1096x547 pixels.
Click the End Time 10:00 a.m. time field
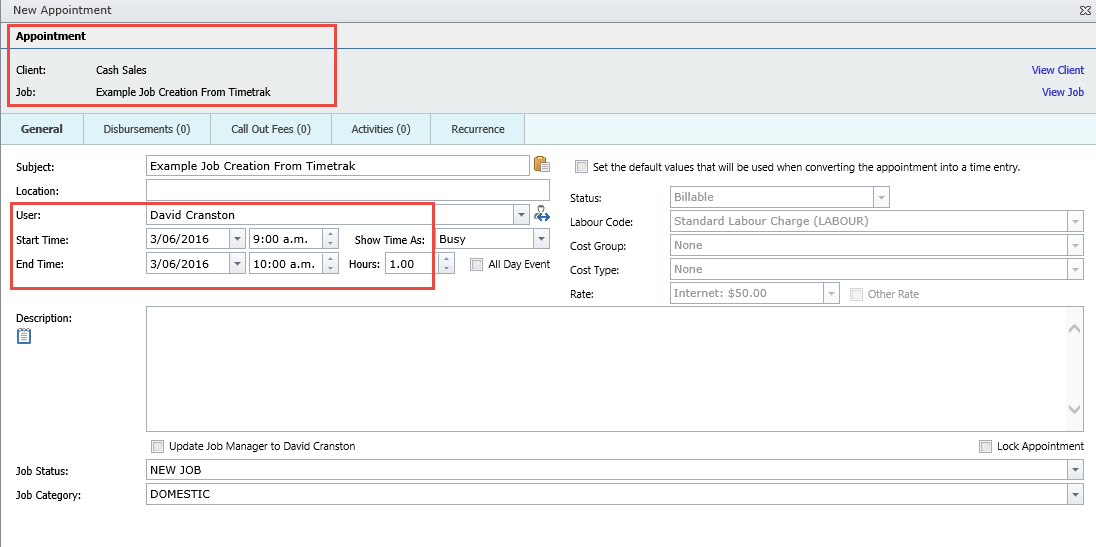coord(286,263)
